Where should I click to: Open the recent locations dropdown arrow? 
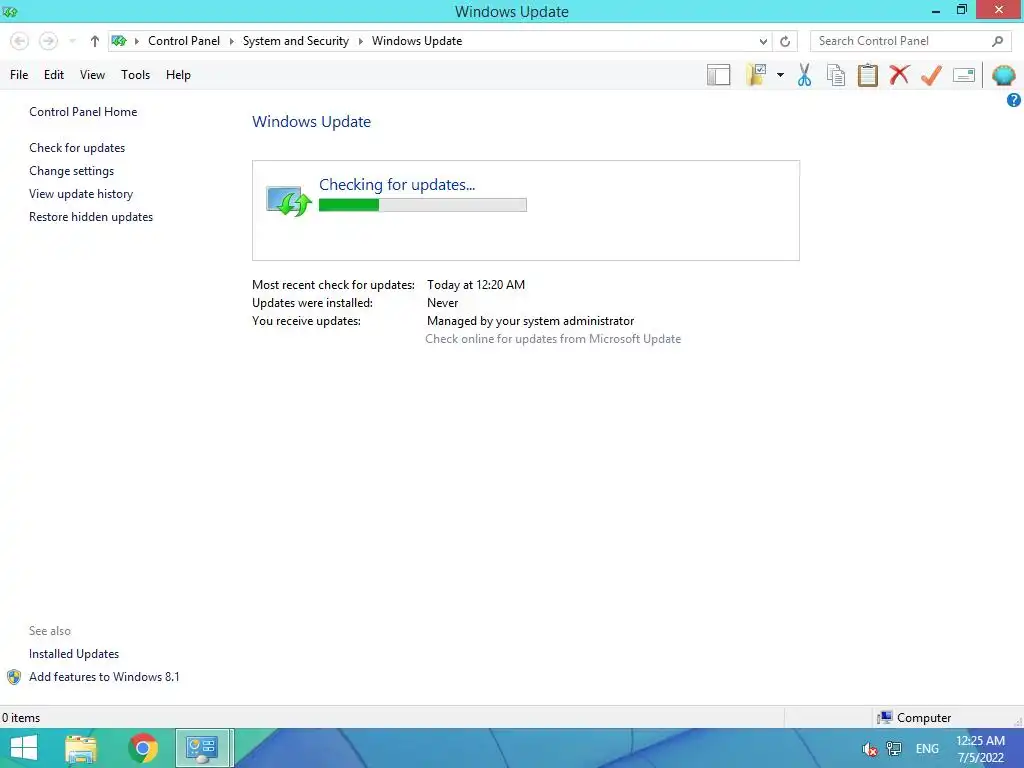coord(72,41)
